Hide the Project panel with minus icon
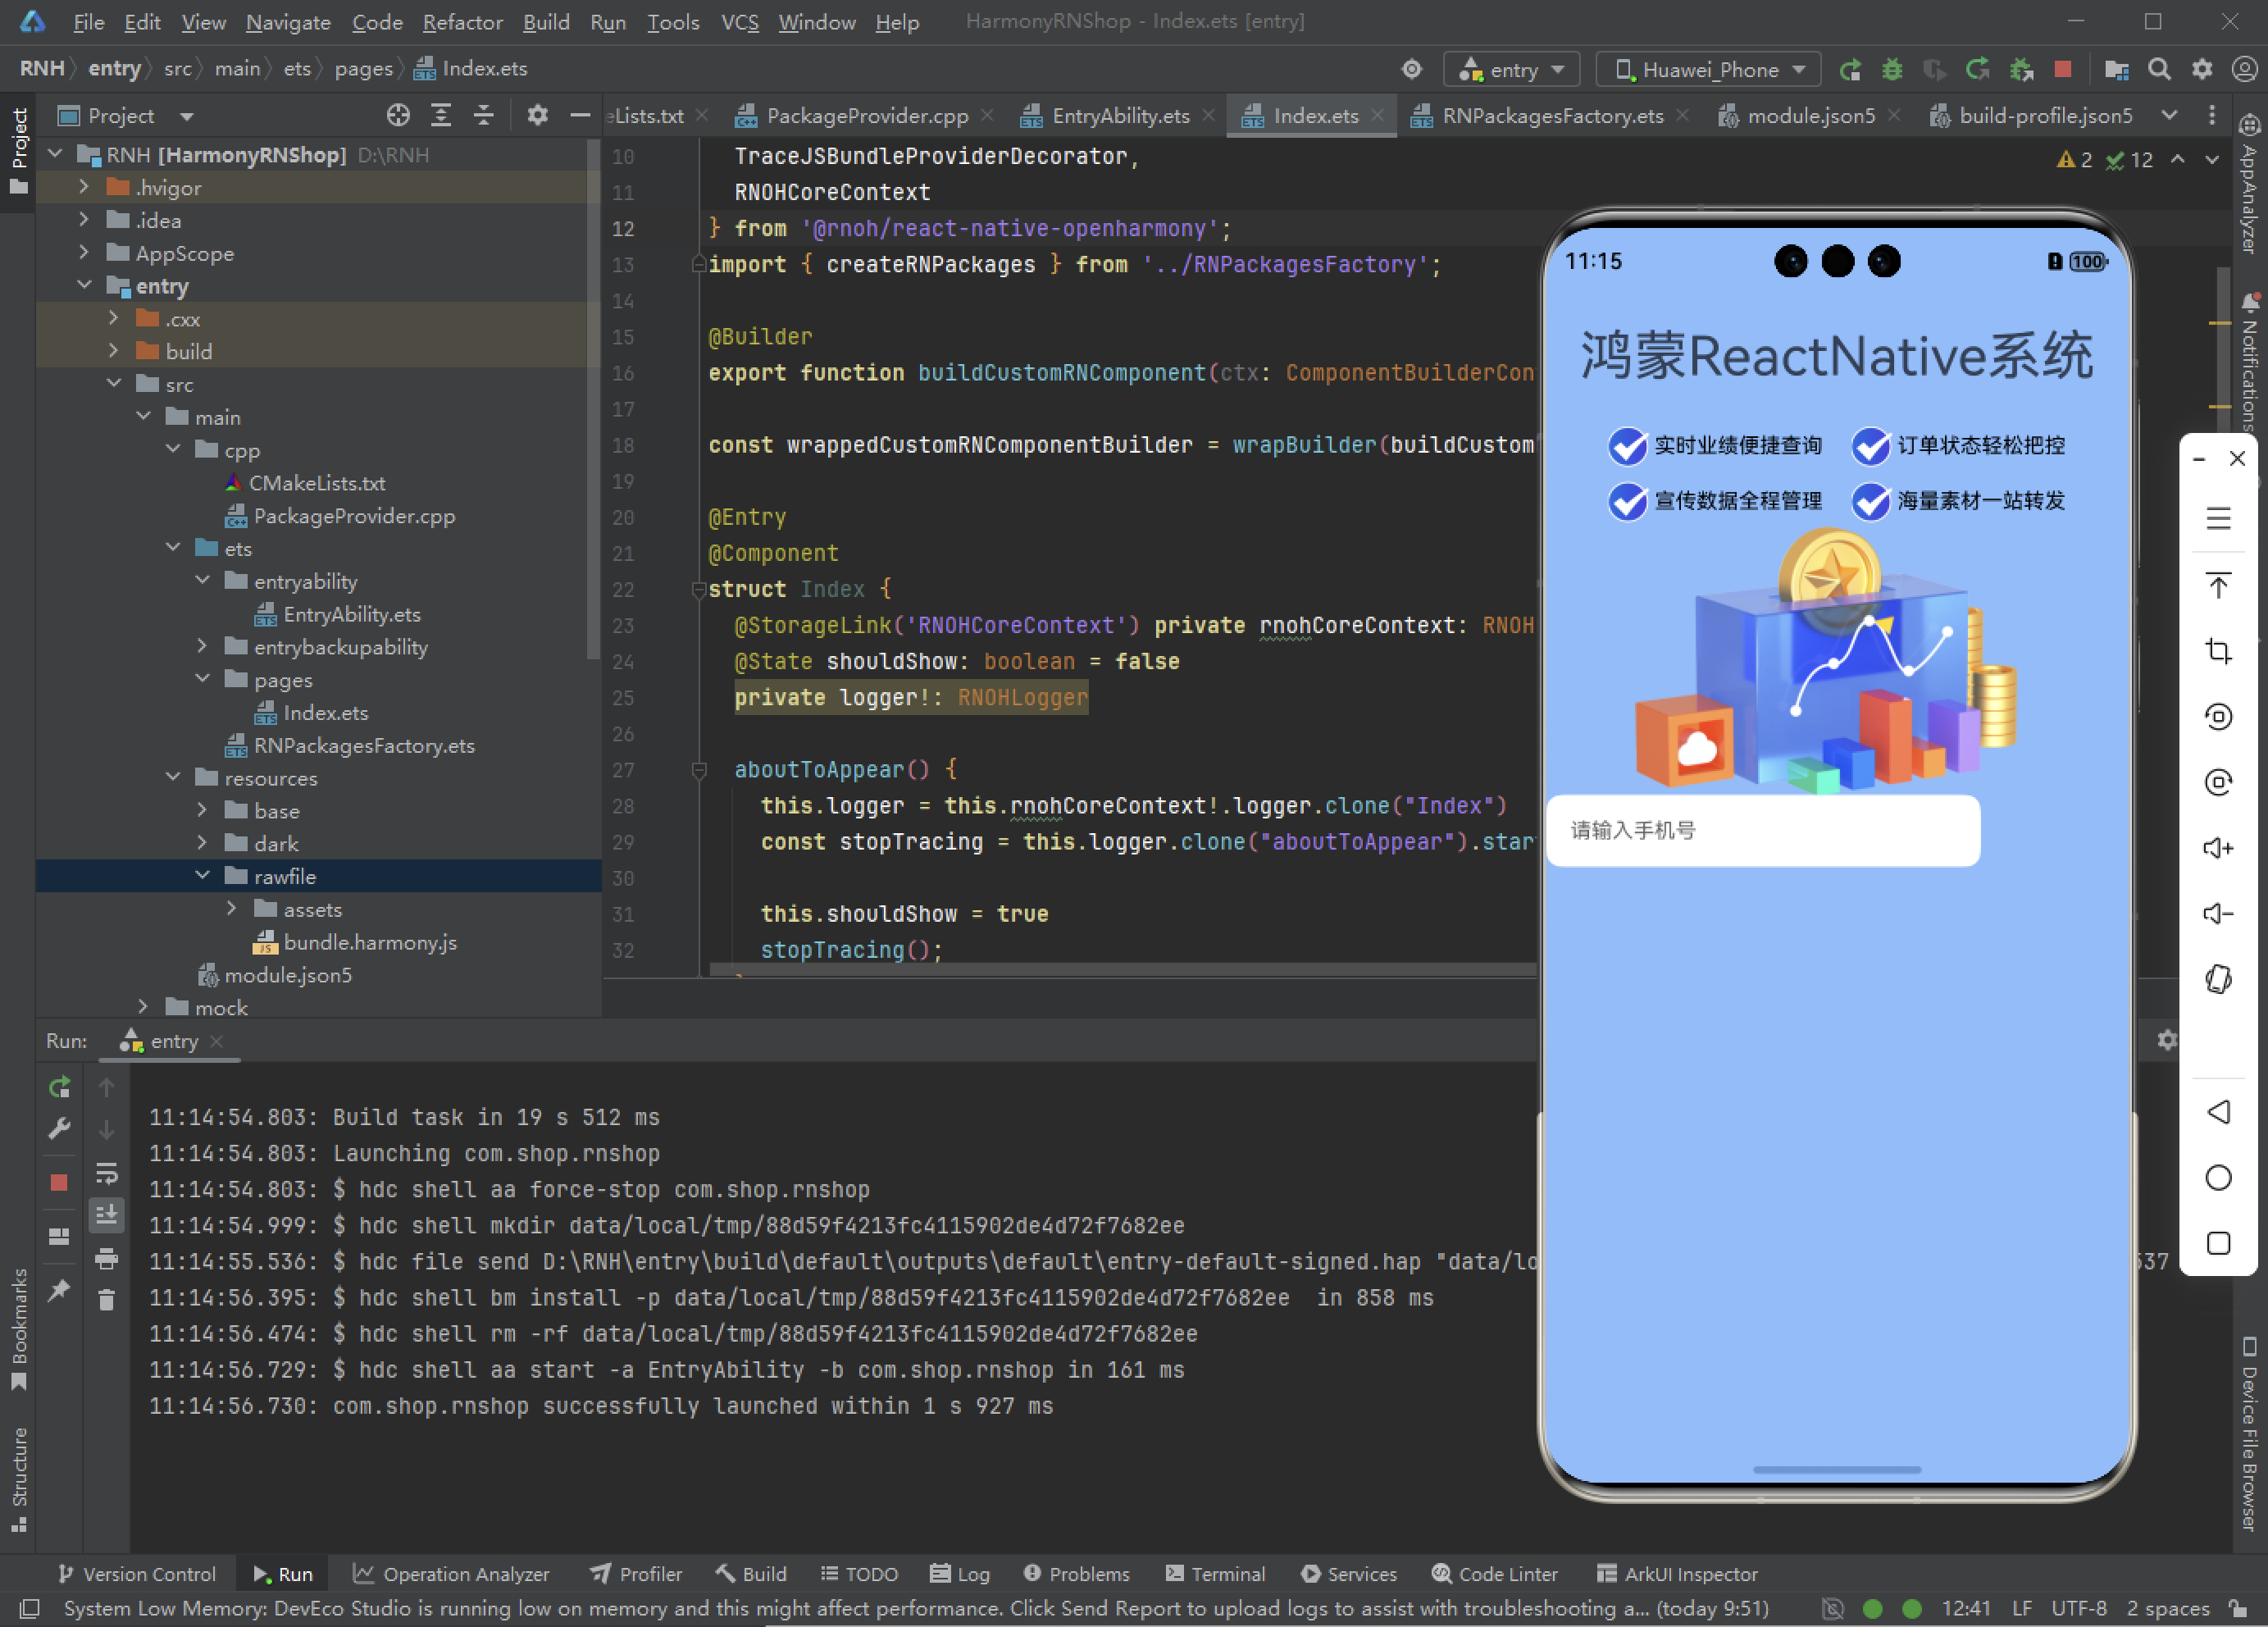This screenshot has width=2268, height=1627. pyautogui.click(x=580, y=116)
